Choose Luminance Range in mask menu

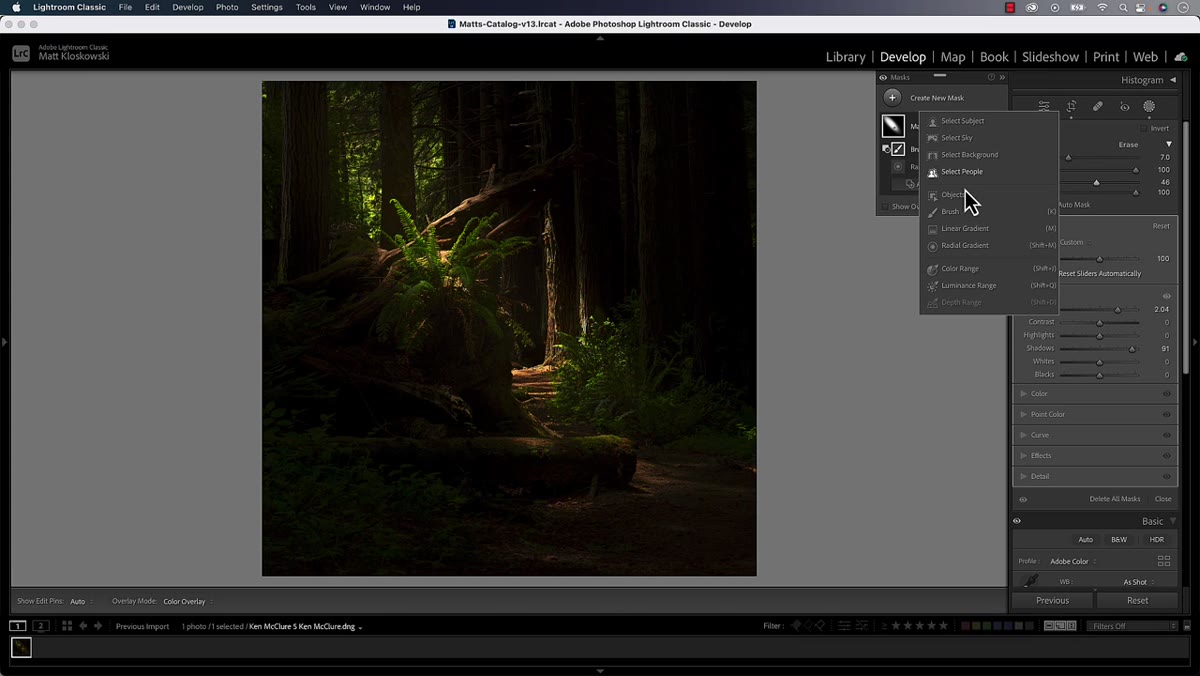coord(989,286)
